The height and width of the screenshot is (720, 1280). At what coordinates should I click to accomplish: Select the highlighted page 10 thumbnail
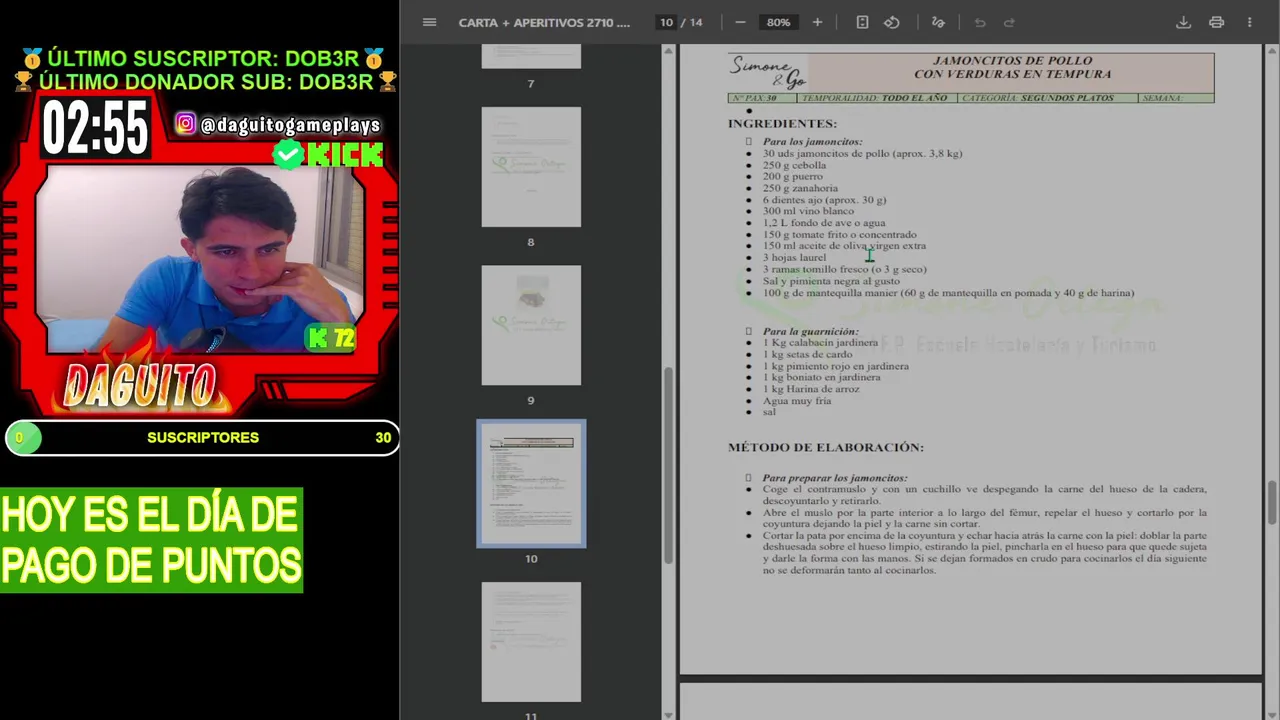pyautogui.click(x=531, y=483)
